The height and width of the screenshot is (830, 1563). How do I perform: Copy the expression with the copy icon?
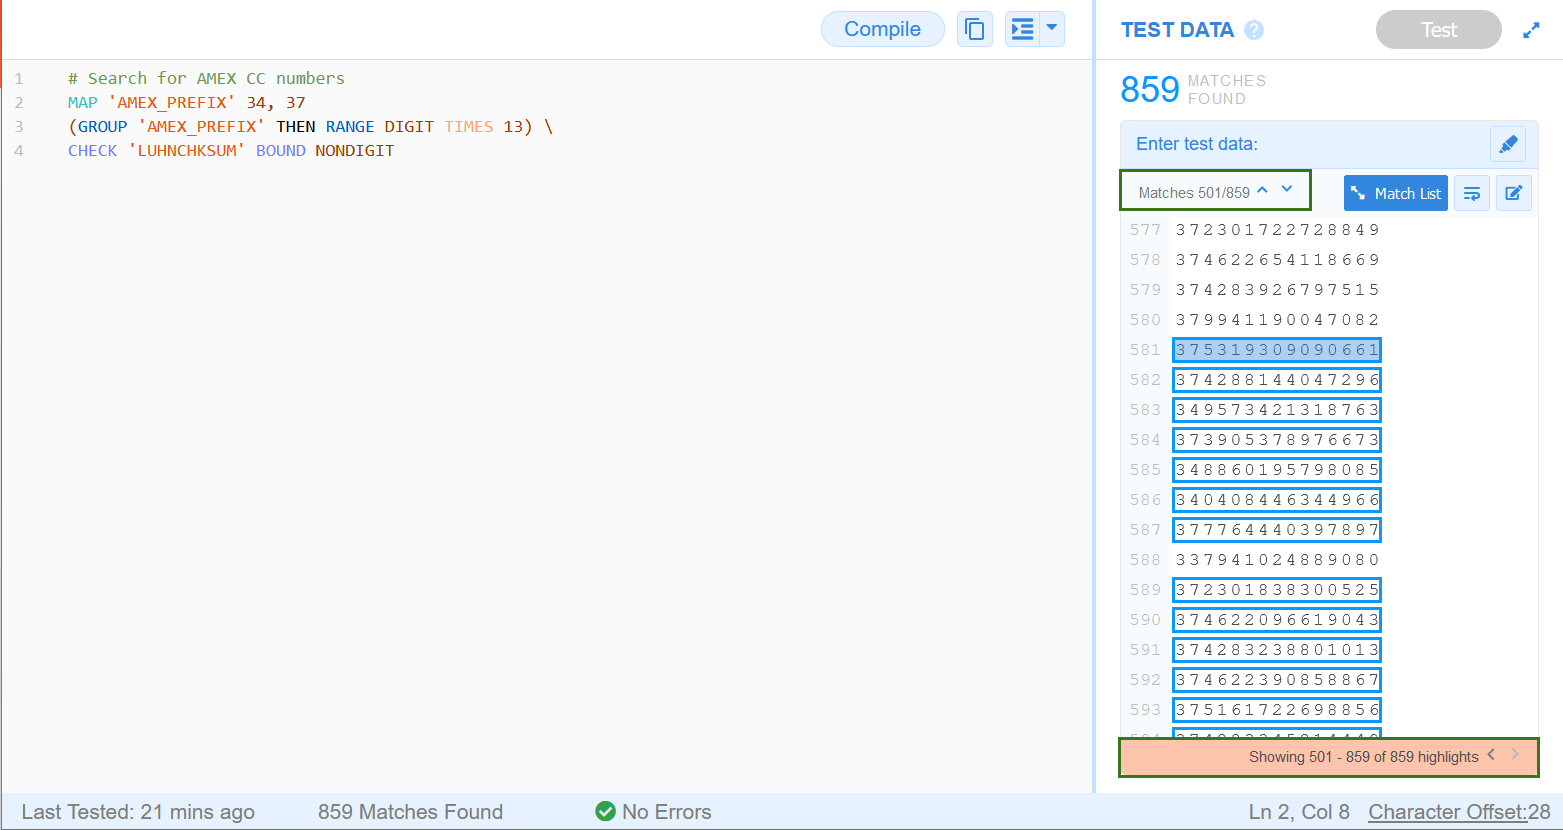974,29
